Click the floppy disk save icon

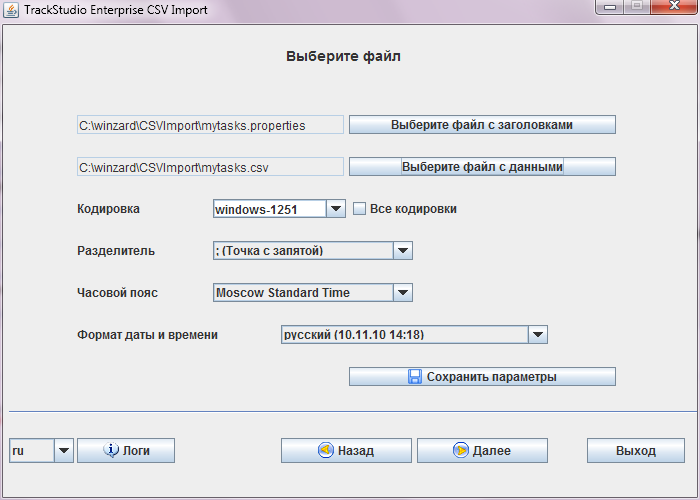[x=415, y=377]
